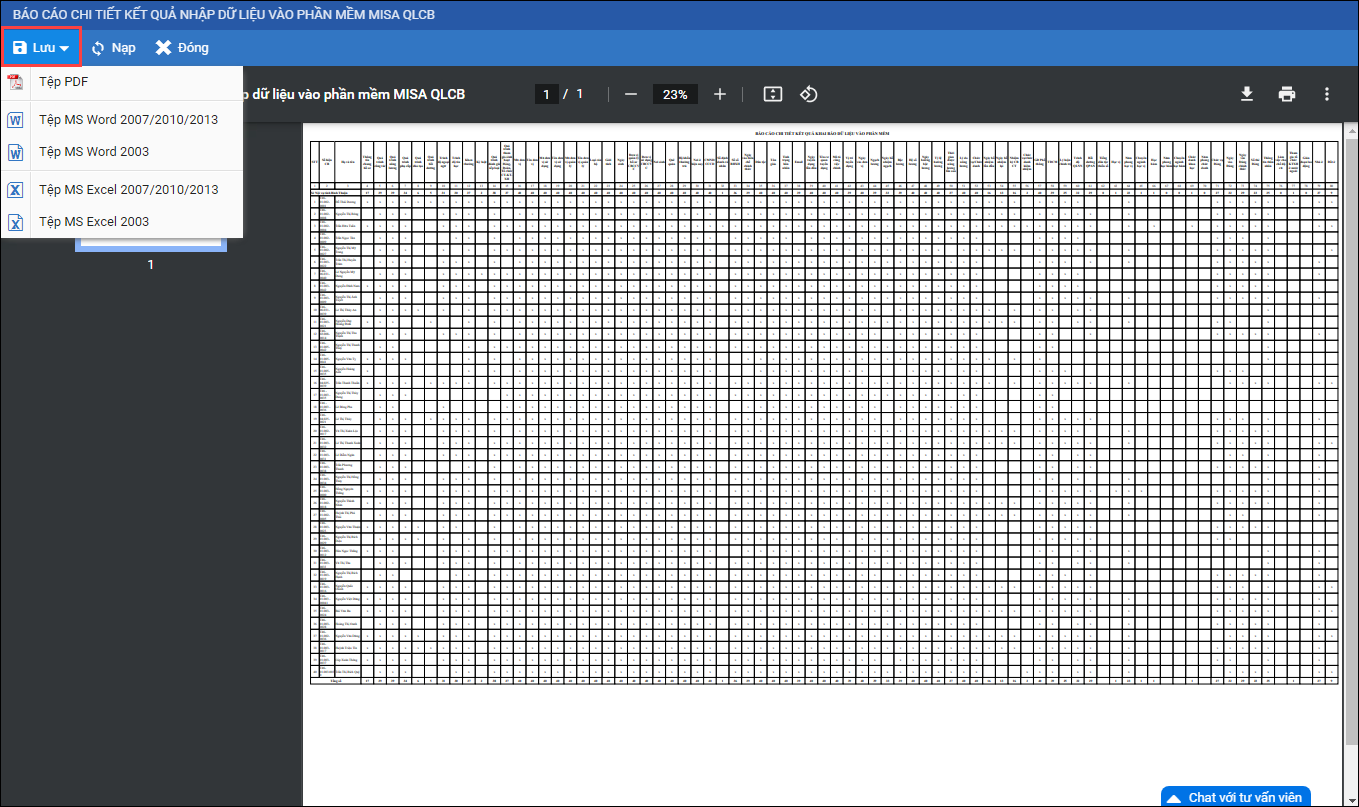Click the 23% zoom level field

click(675, 94)
